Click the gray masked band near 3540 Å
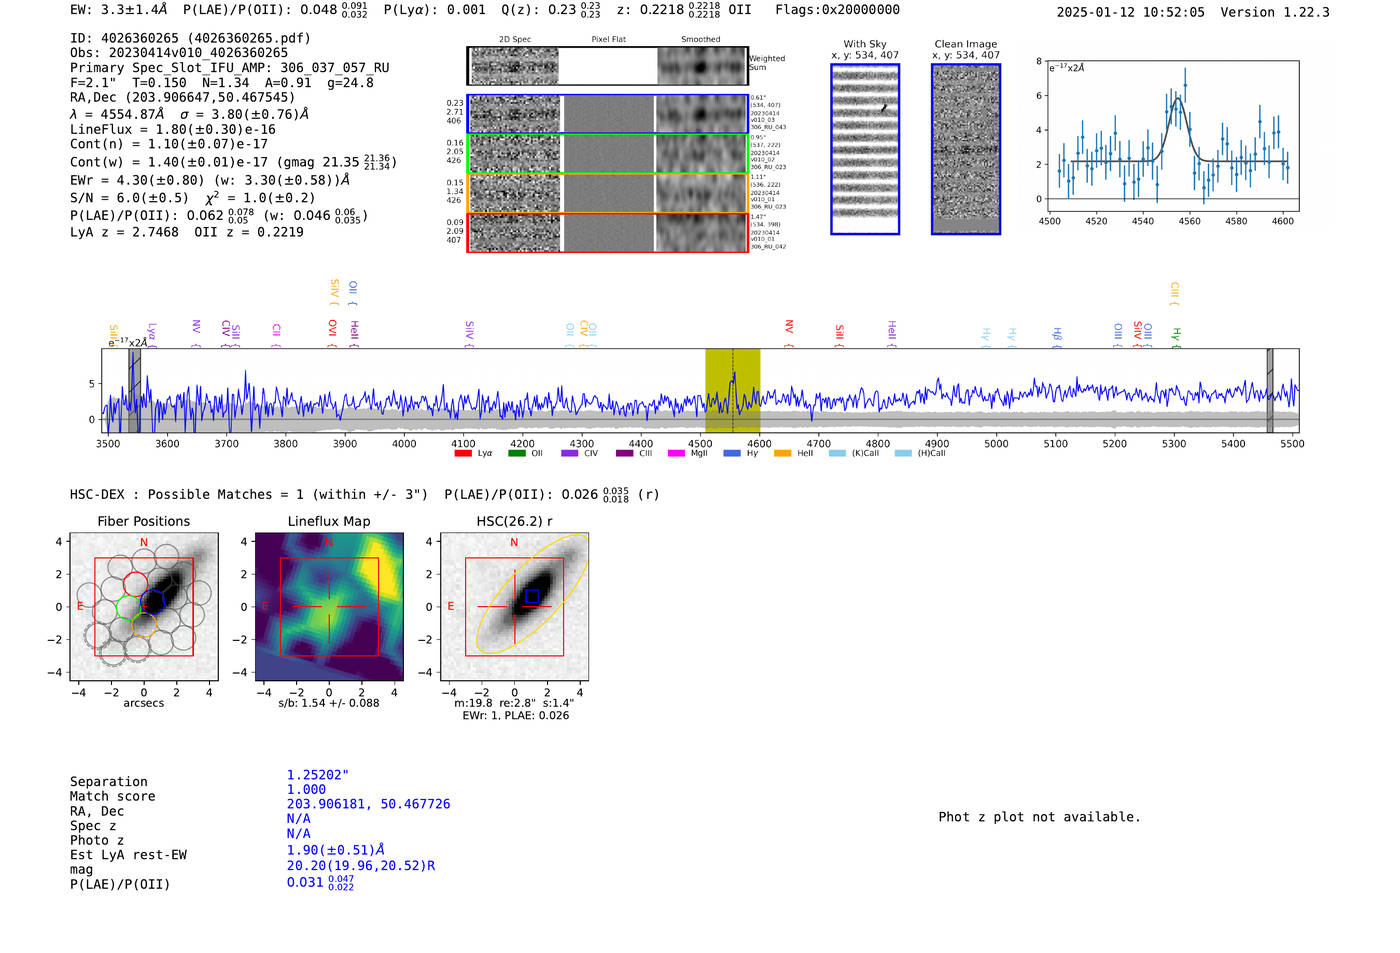Screen dimensions: 1400x953 pos(134,391)
